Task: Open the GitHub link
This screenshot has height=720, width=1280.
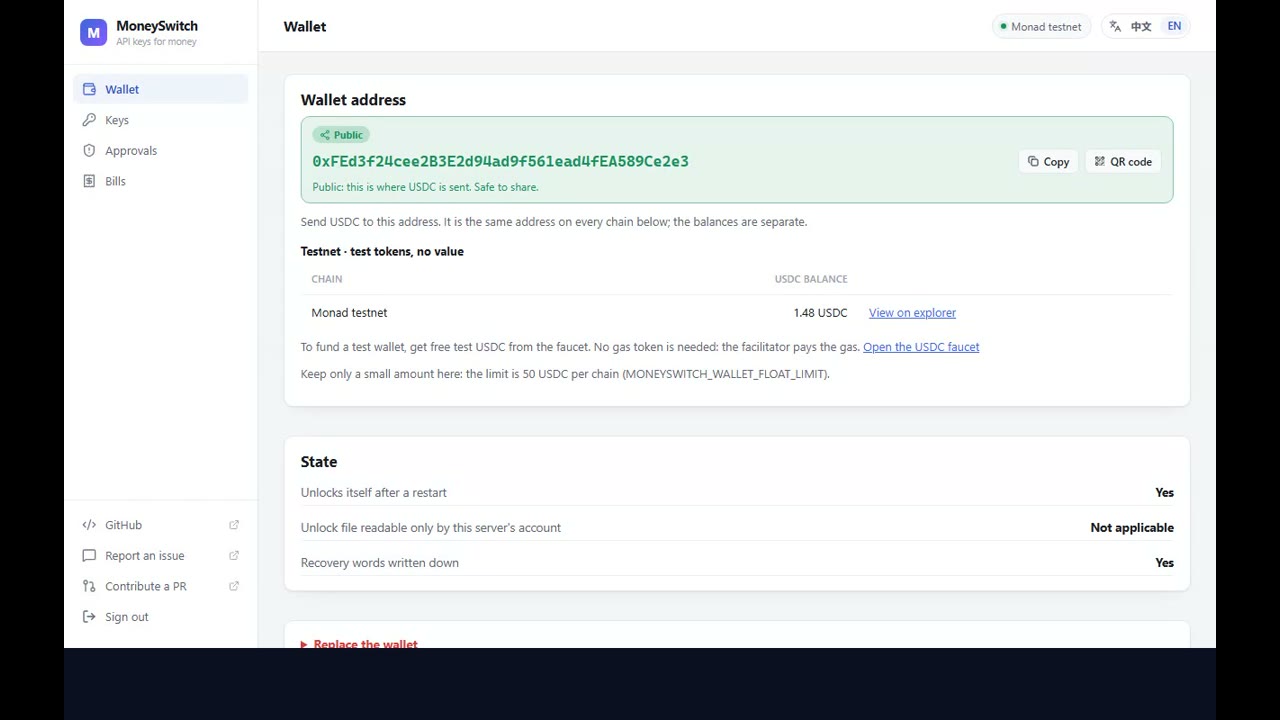Action: click(x=160, y=525)
